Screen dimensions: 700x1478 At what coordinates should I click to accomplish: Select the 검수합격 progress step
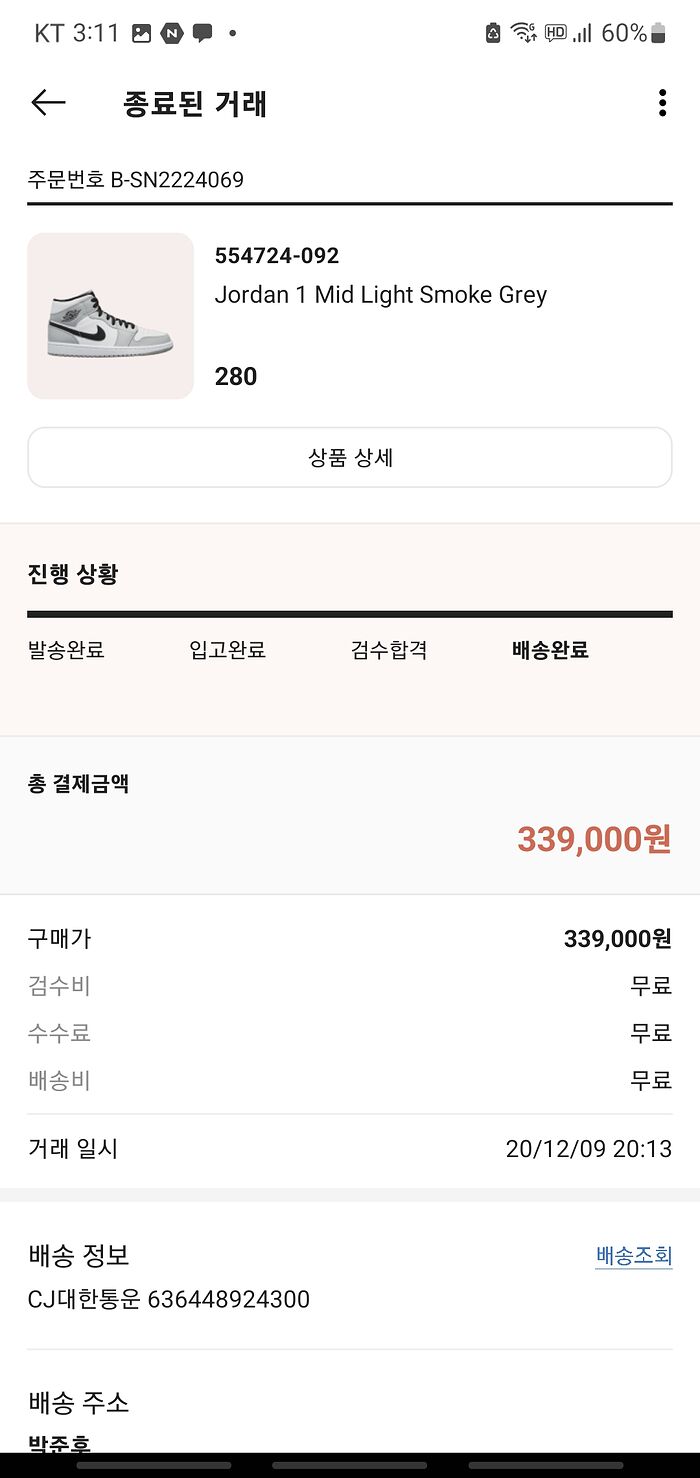[x=389, y=650]
